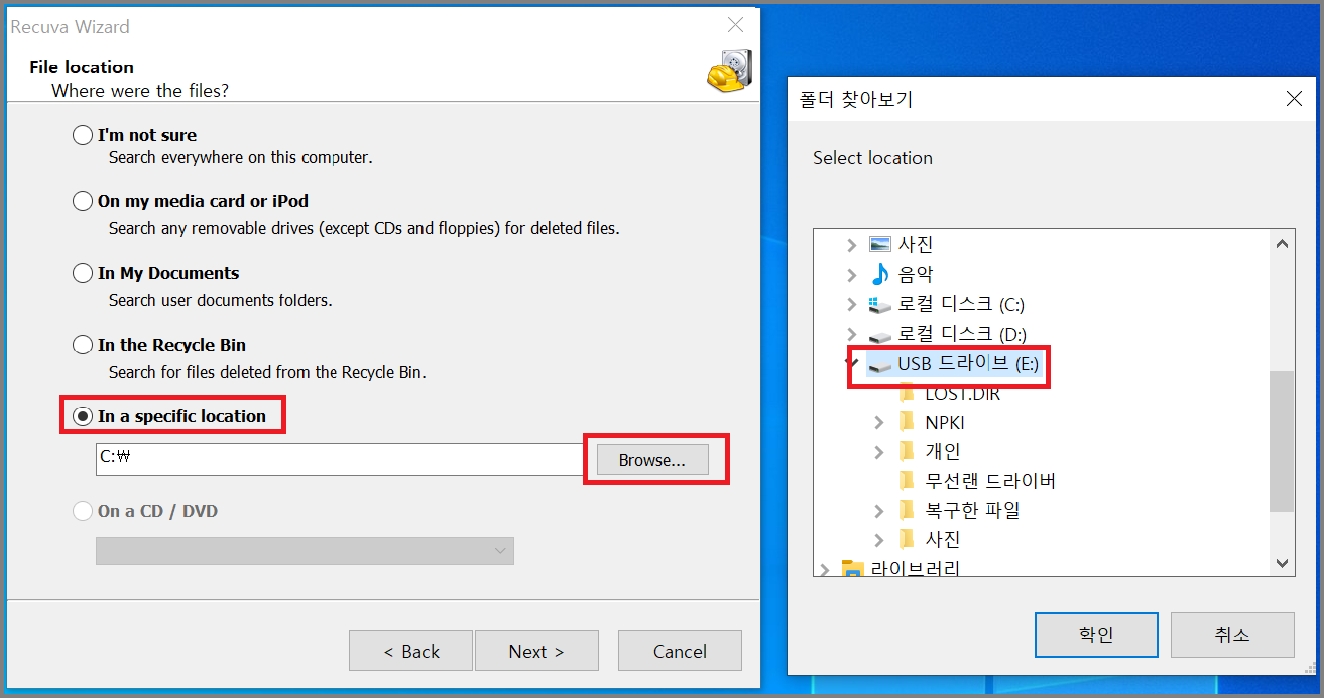
Task: Expand the 라이브러리 tree node
Action: (825, 570)
